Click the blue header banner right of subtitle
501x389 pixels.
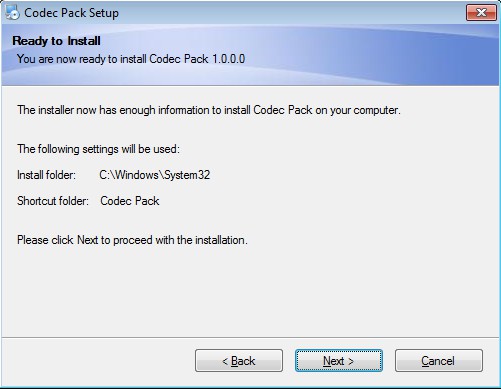click(x=367, y=59)
